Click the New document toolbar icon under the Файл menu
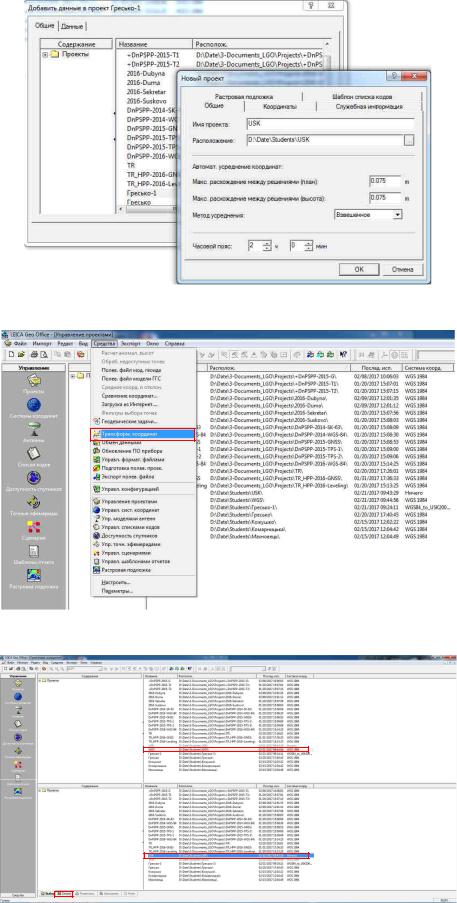The image size is (457, 903). point(12,354)
